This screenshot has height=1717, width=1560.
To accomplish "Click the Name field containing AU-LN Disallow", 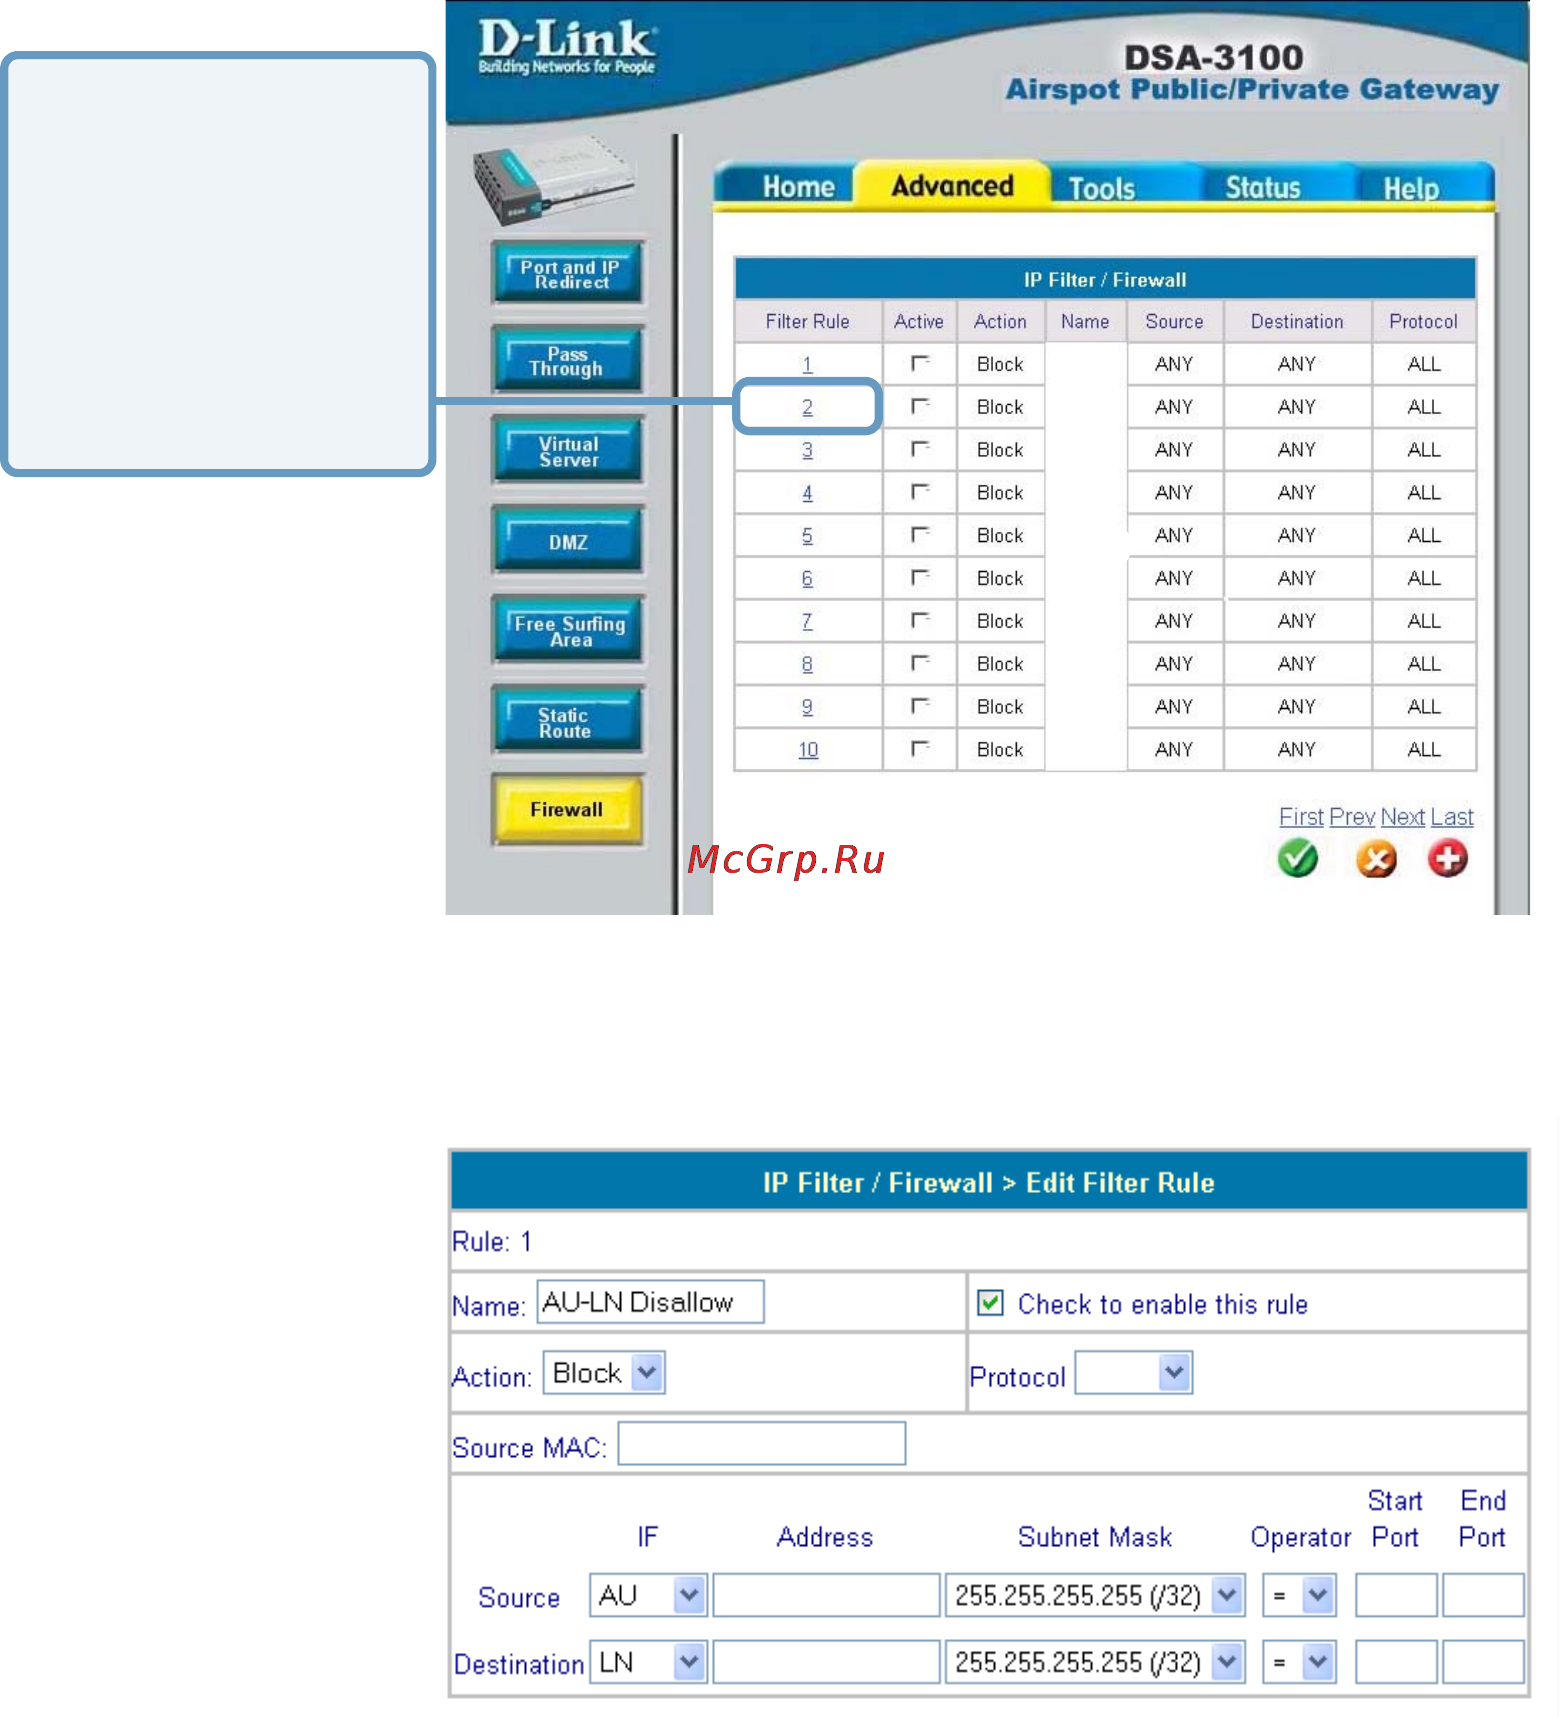I will [x=651, y=1302].
